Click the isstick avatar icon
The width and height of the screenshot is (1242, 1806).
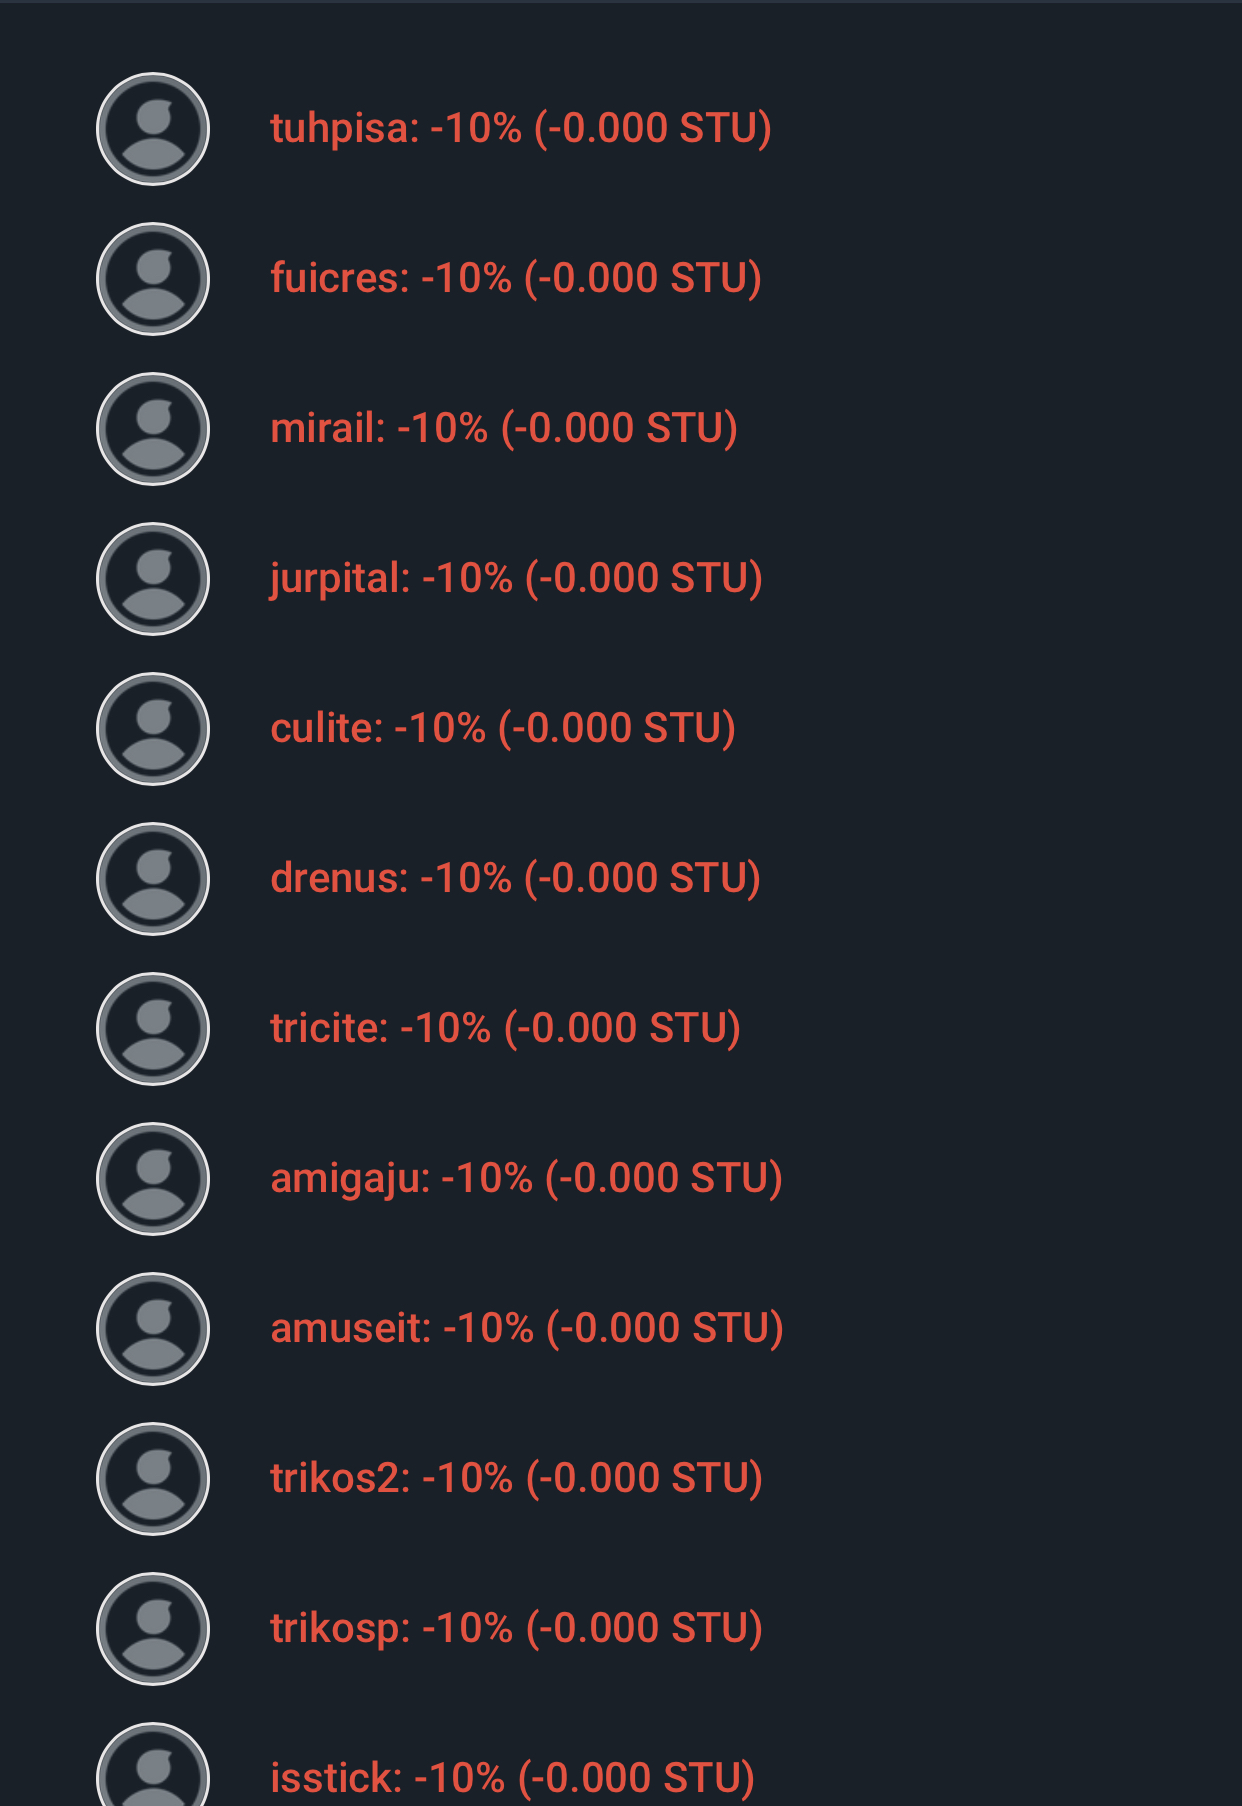pyautogui.click(x=153, y=1770)
